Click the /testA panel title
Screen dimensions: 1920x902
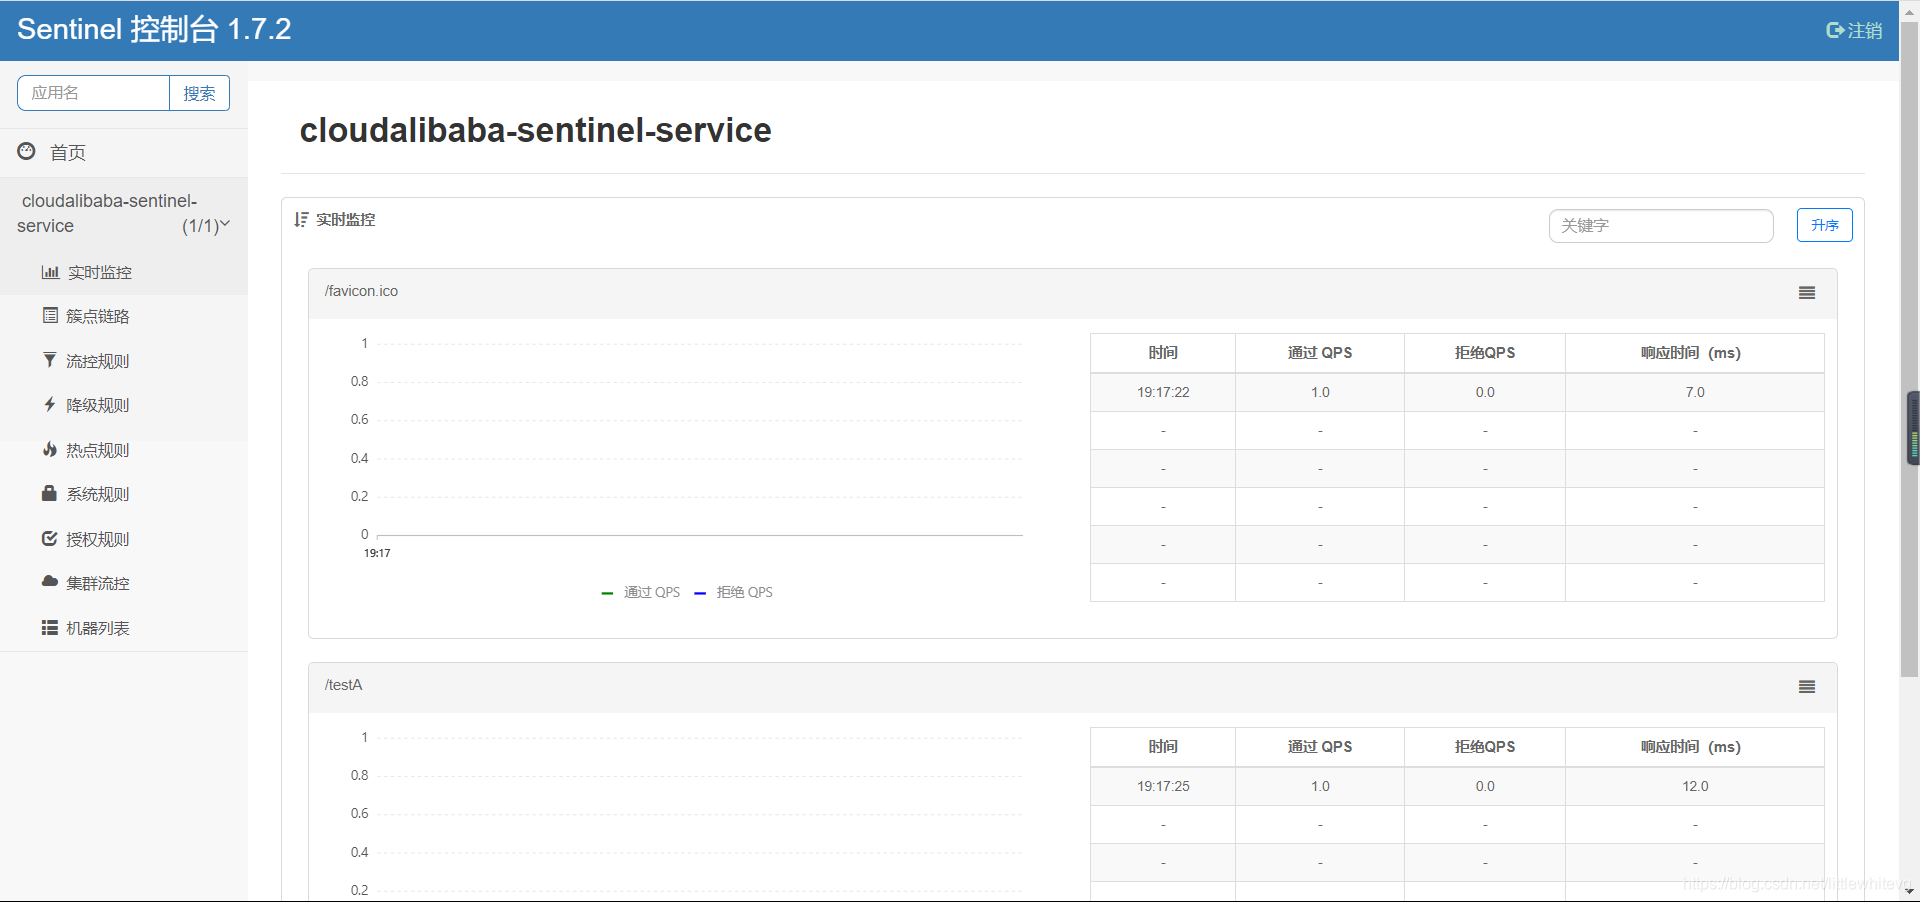click(343, 685)
